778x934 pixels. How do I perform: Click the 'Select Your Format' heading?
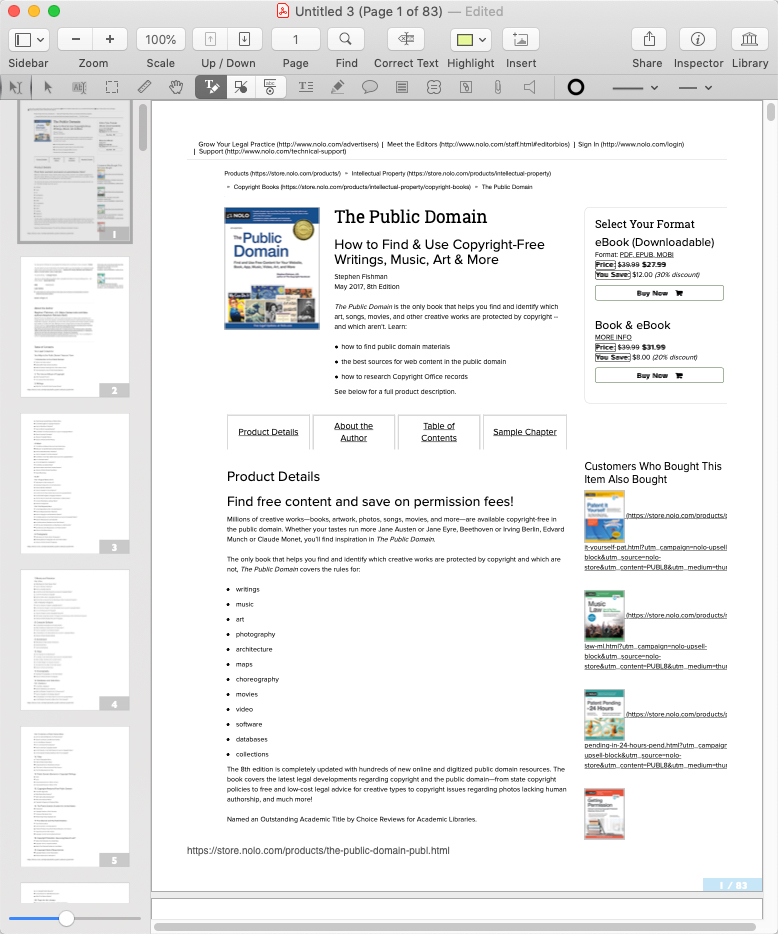[645, 224]
